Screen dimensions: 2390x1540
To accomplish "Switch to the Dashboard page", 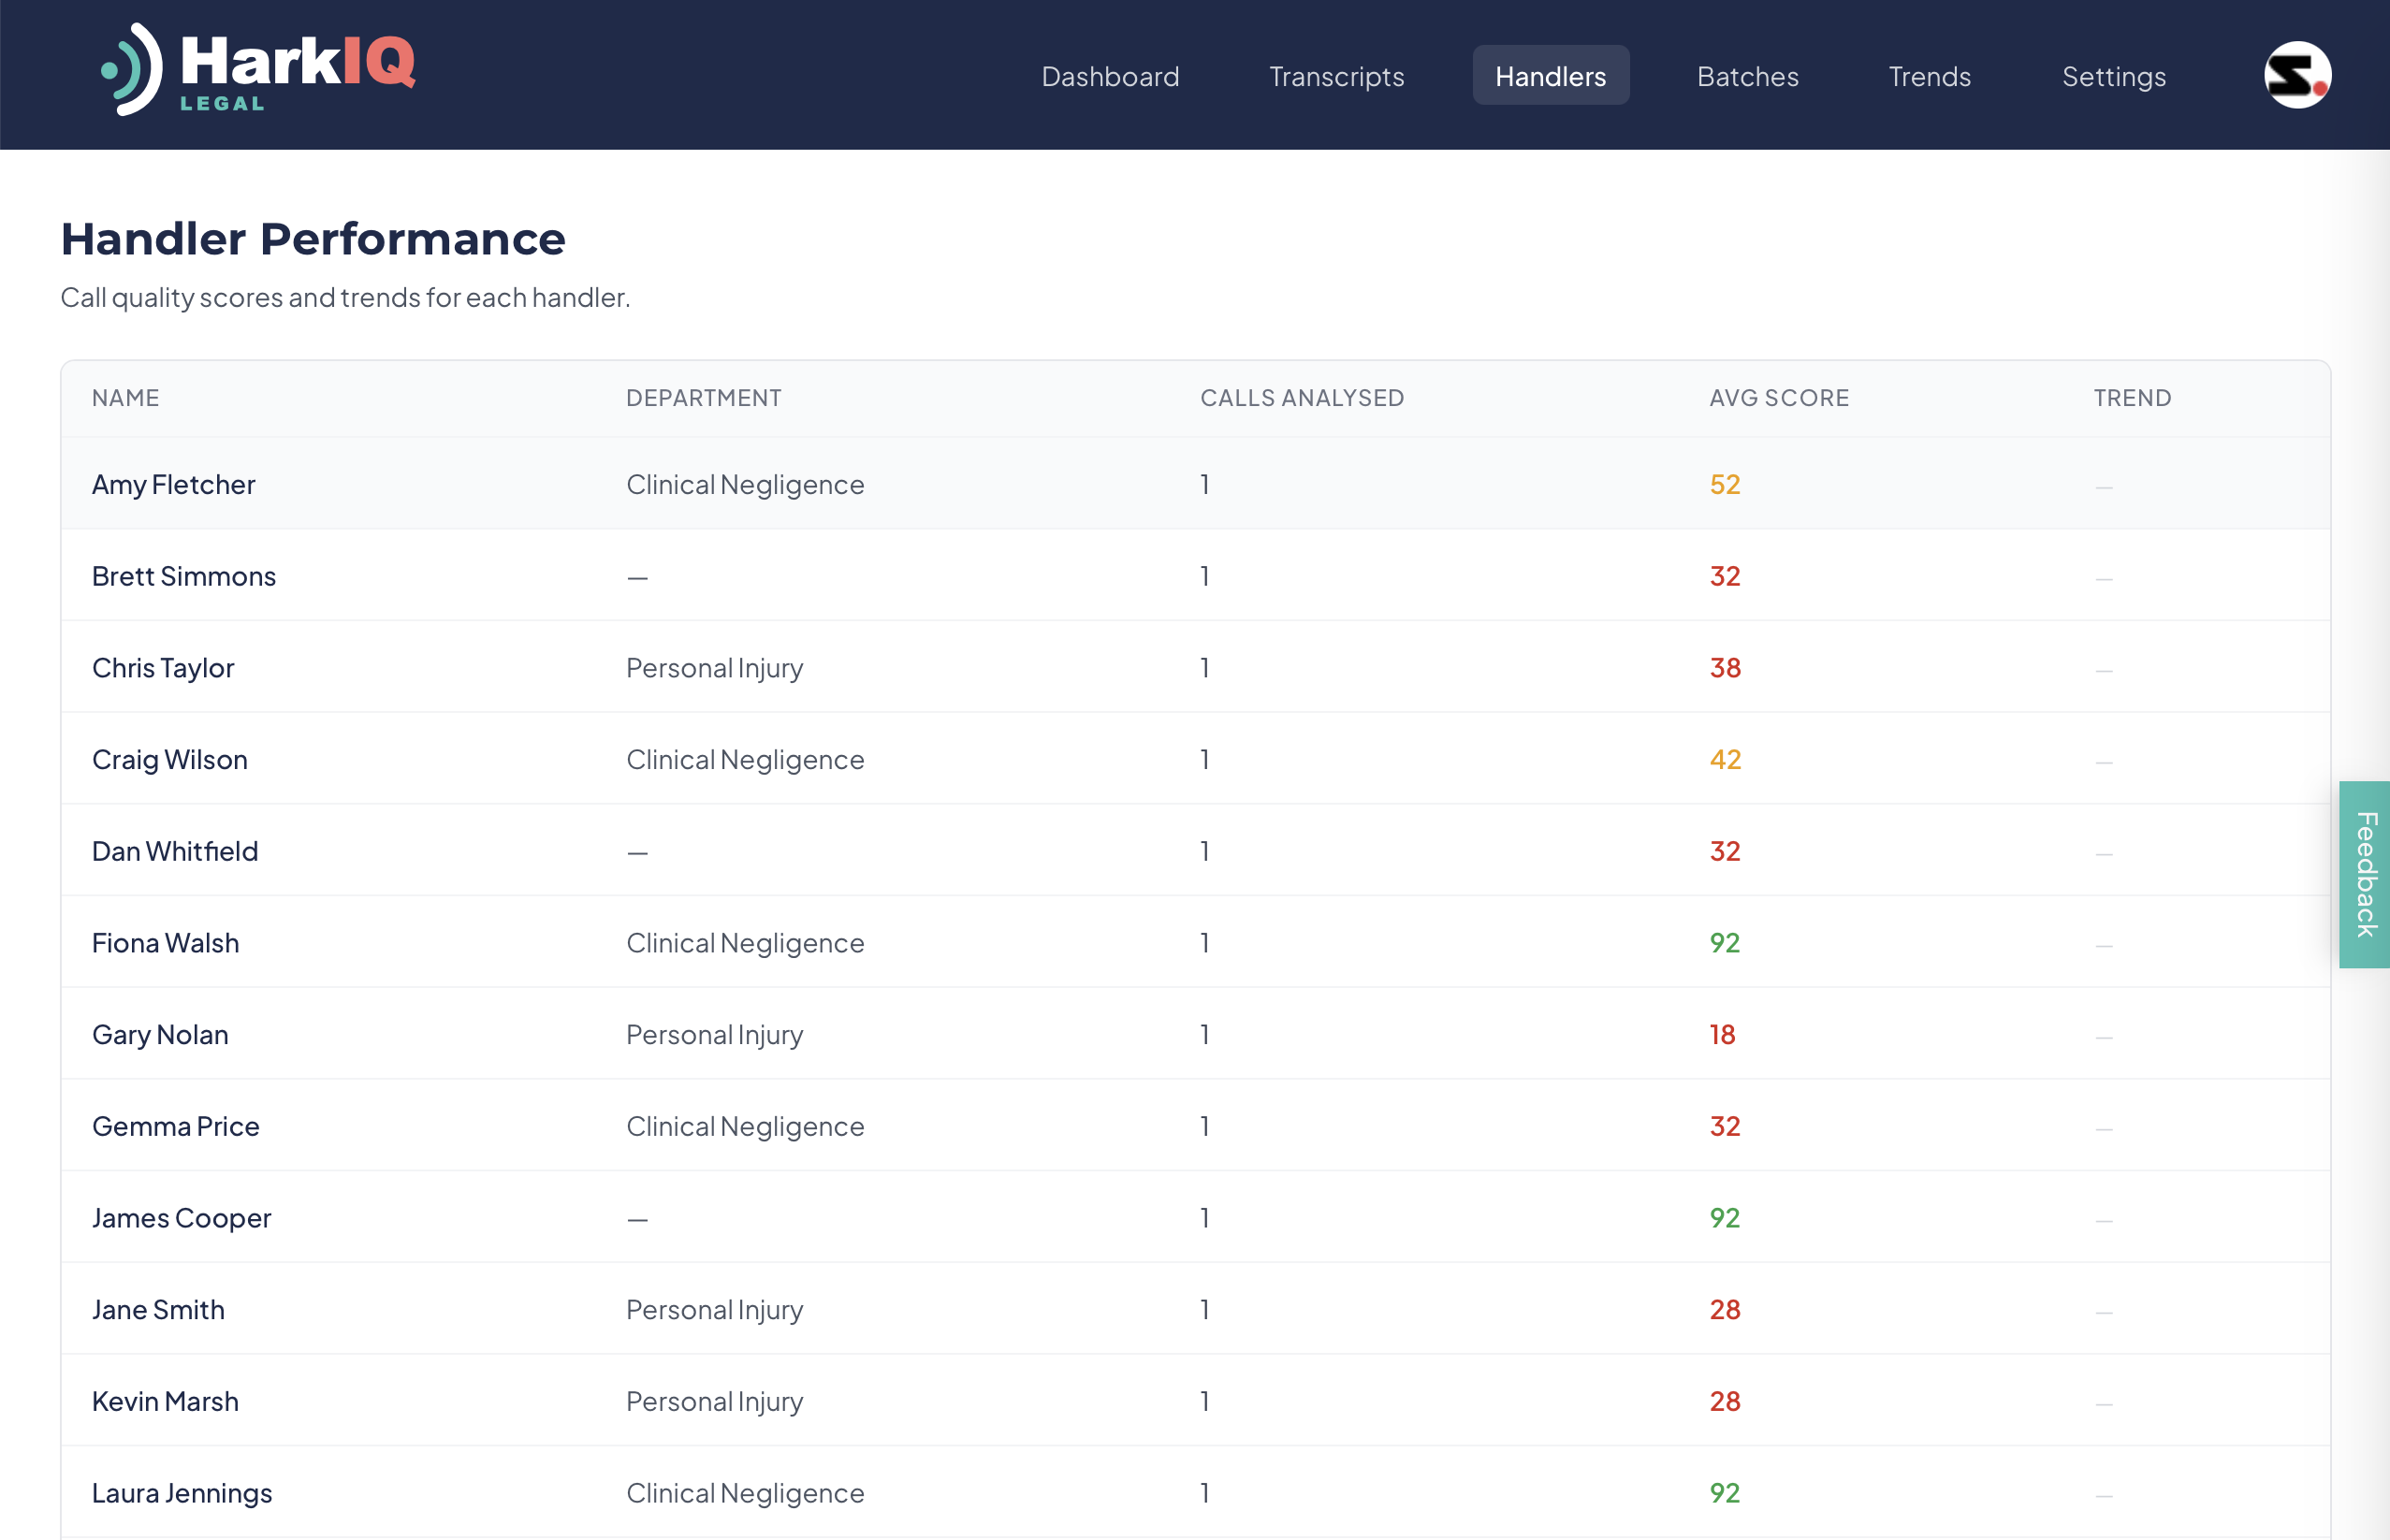I will pos(1110,76).
